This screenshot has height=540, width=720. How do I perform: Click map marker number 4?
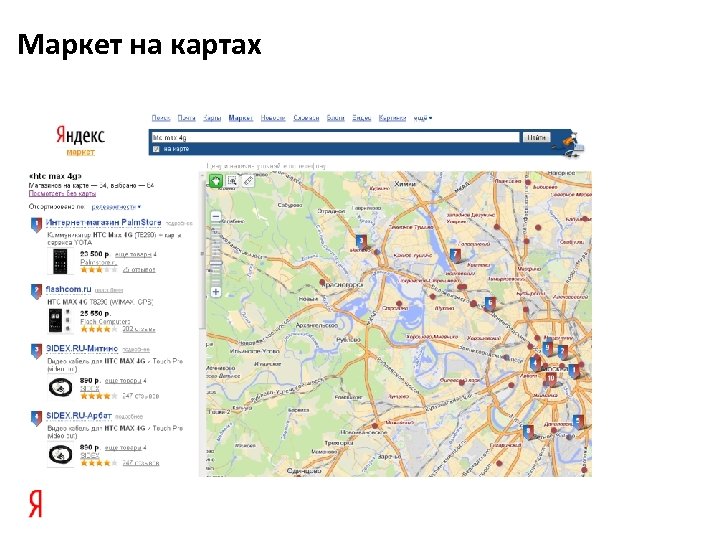pyautogui.click(x=535, y=363)
